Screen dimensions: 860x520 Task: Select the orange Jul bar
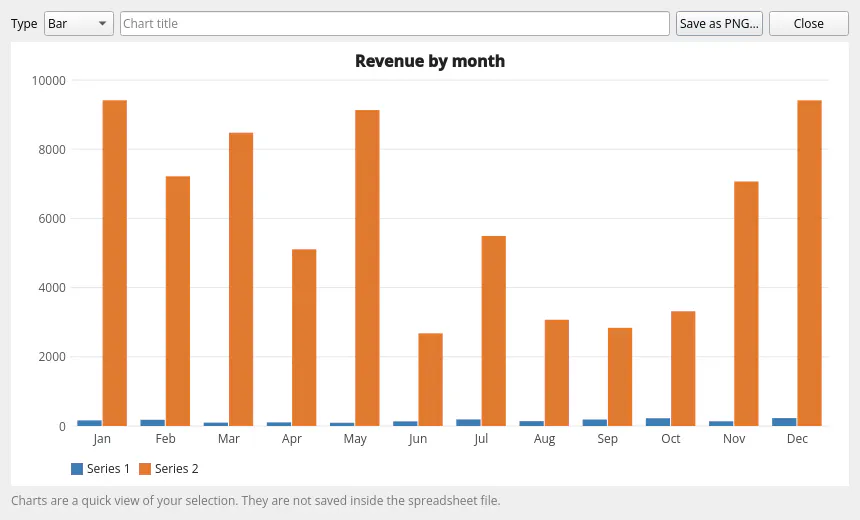pyautogui.click(x=494, y=331)
